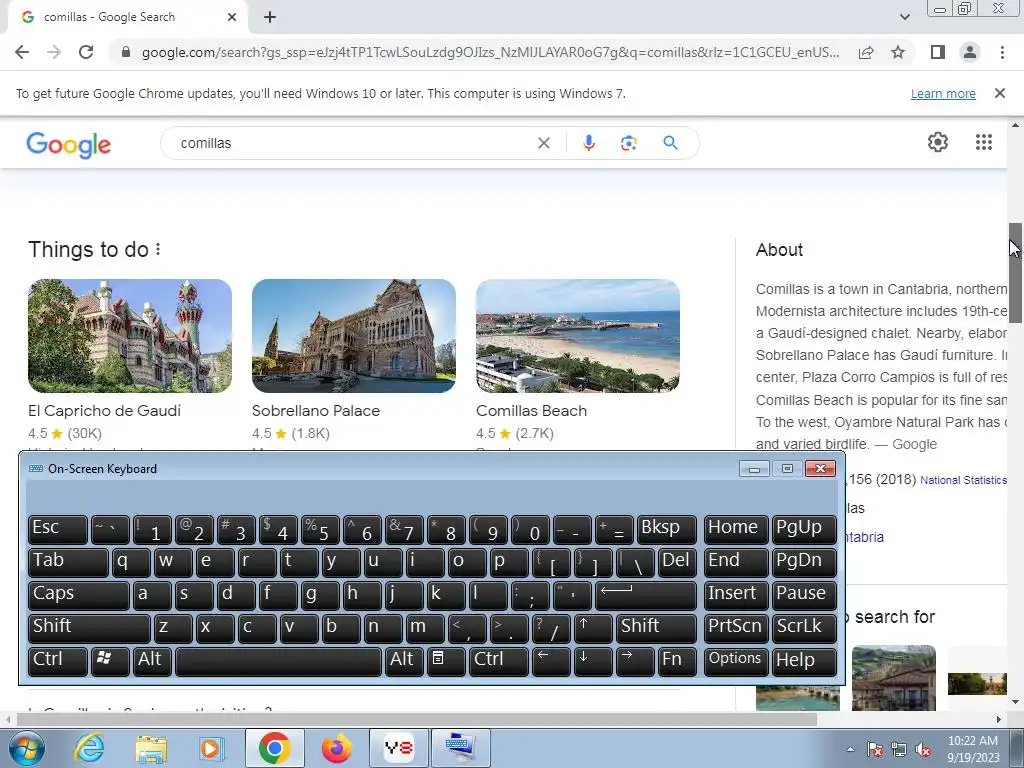Go to the Google logo homepage
The height and width of the screenshot is (768, 1024).
click(x=69, y=144)
